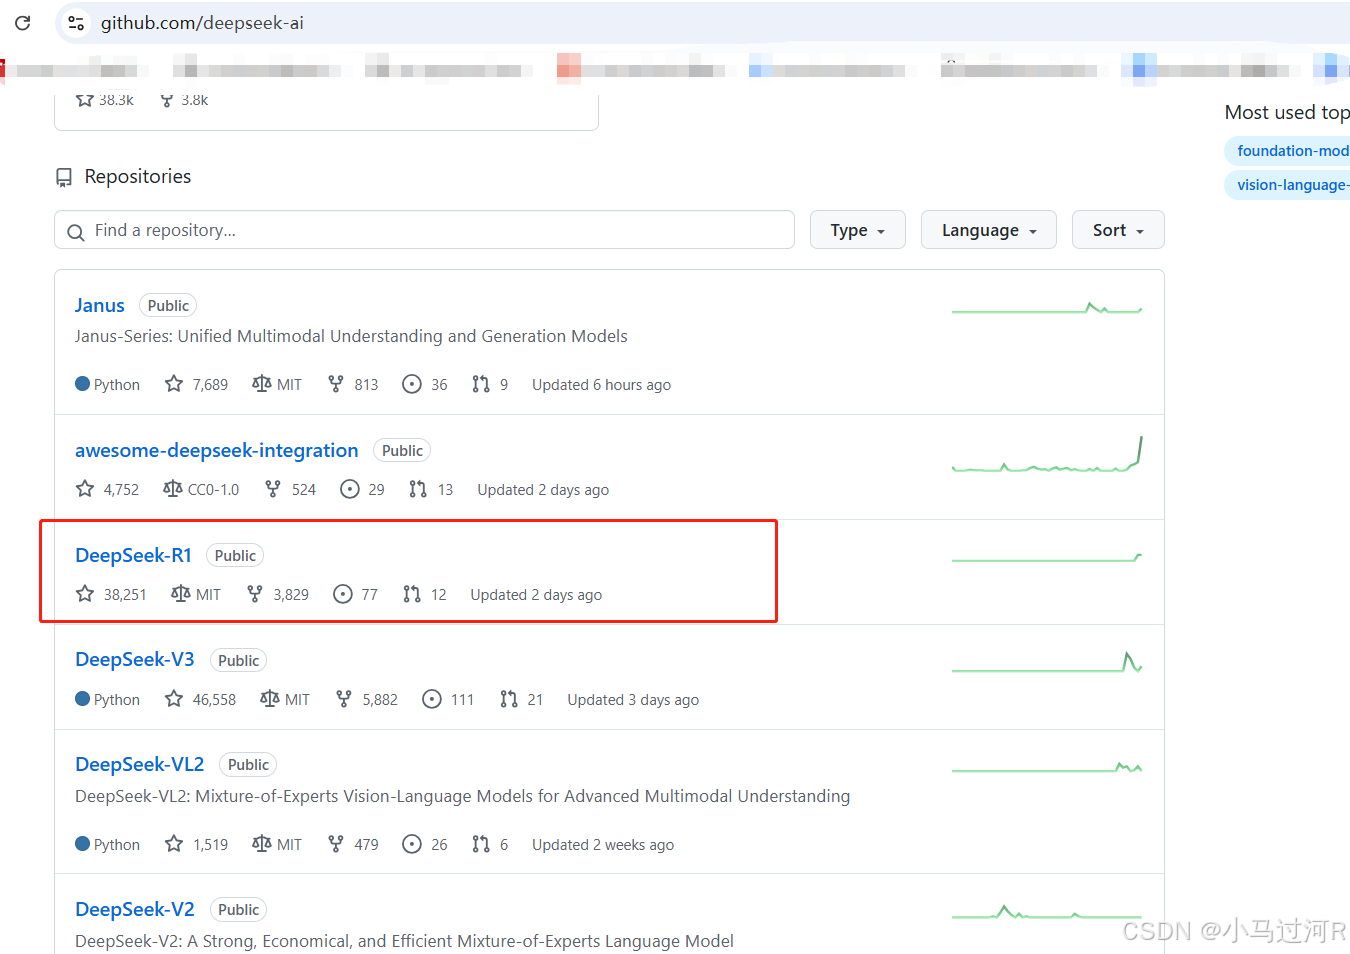Viewport: 1350px width, 954px height.
Task: View DeepSeek-V3 forks icon with 5,882
Action: pos(344,699)
